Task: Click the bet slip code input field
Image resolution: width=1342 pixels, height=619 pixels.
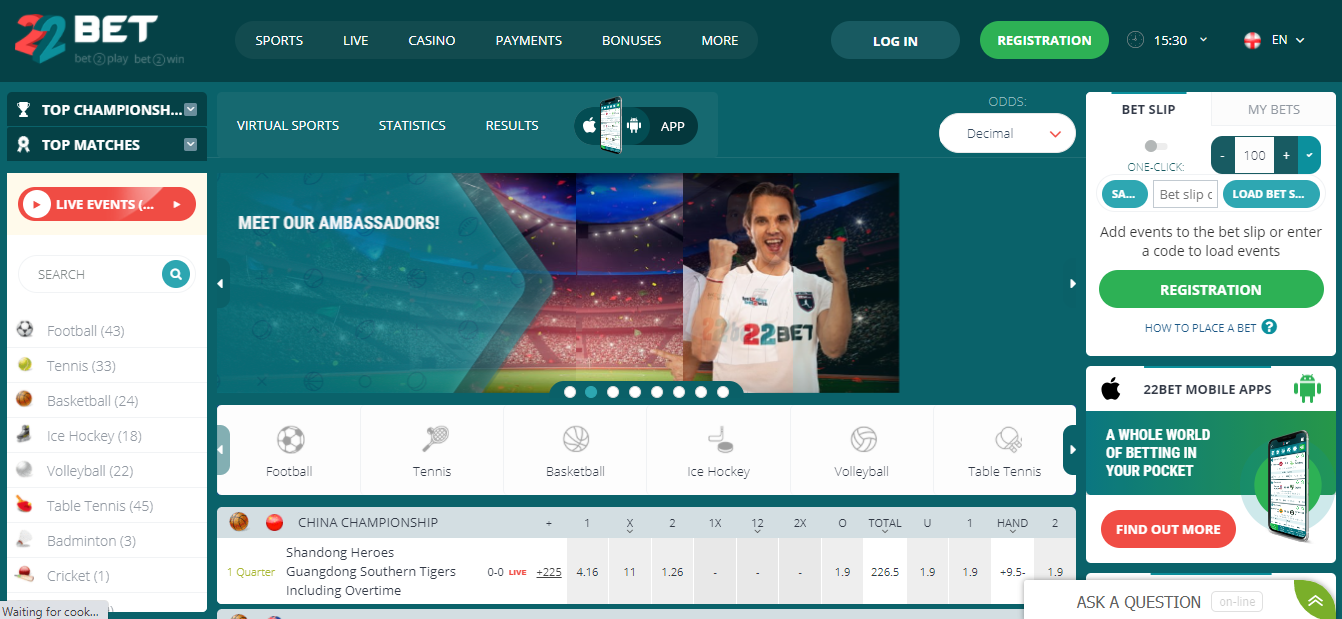Action: point(1185,194)
